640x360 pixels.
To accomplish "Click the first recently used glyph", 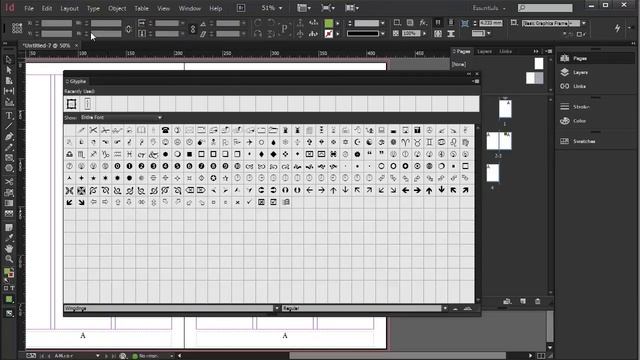I will [71, 104].
